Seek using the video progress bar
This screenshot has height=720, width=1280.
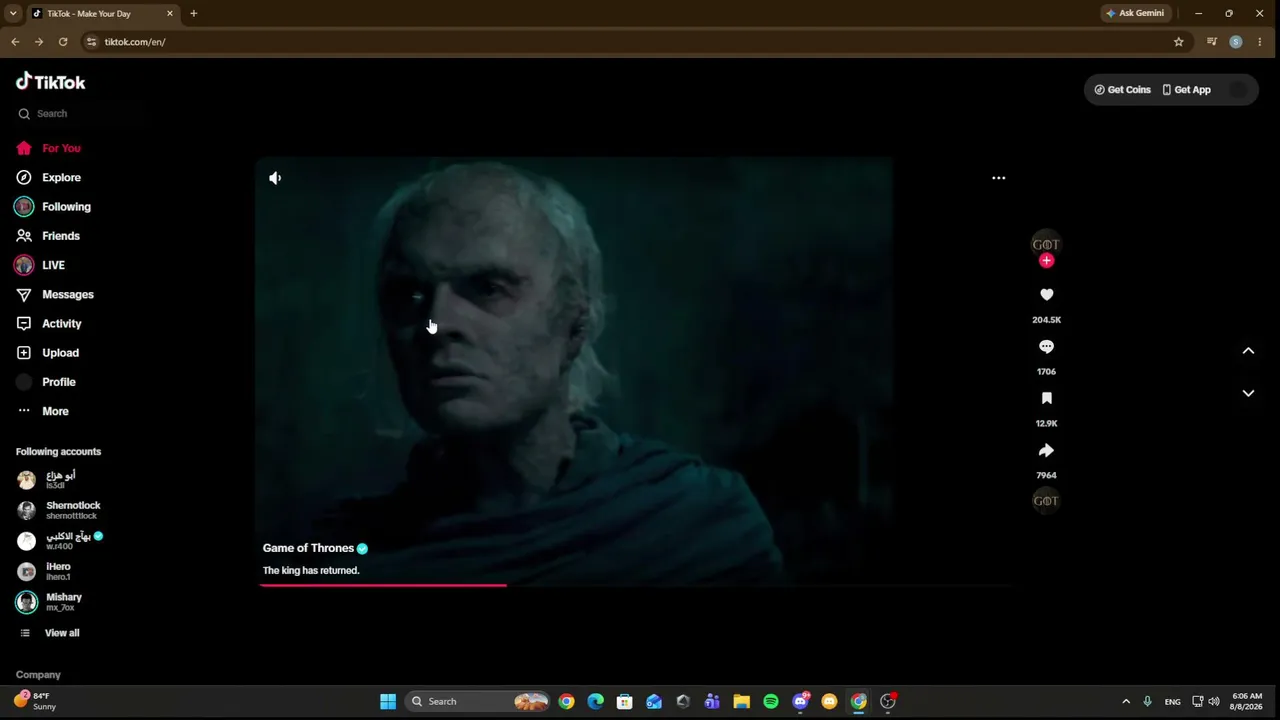click(636, 585)
